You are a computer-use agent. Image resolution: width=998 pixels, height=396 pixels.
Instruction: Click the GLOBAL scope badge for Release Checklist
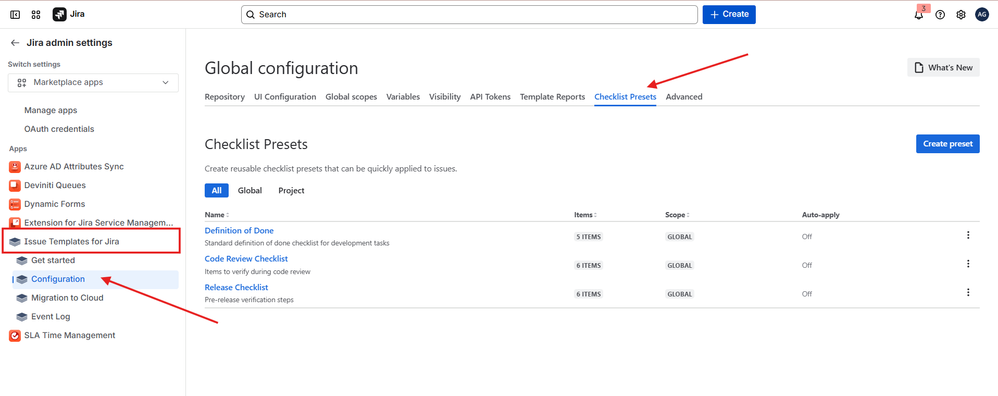point(680,294)
